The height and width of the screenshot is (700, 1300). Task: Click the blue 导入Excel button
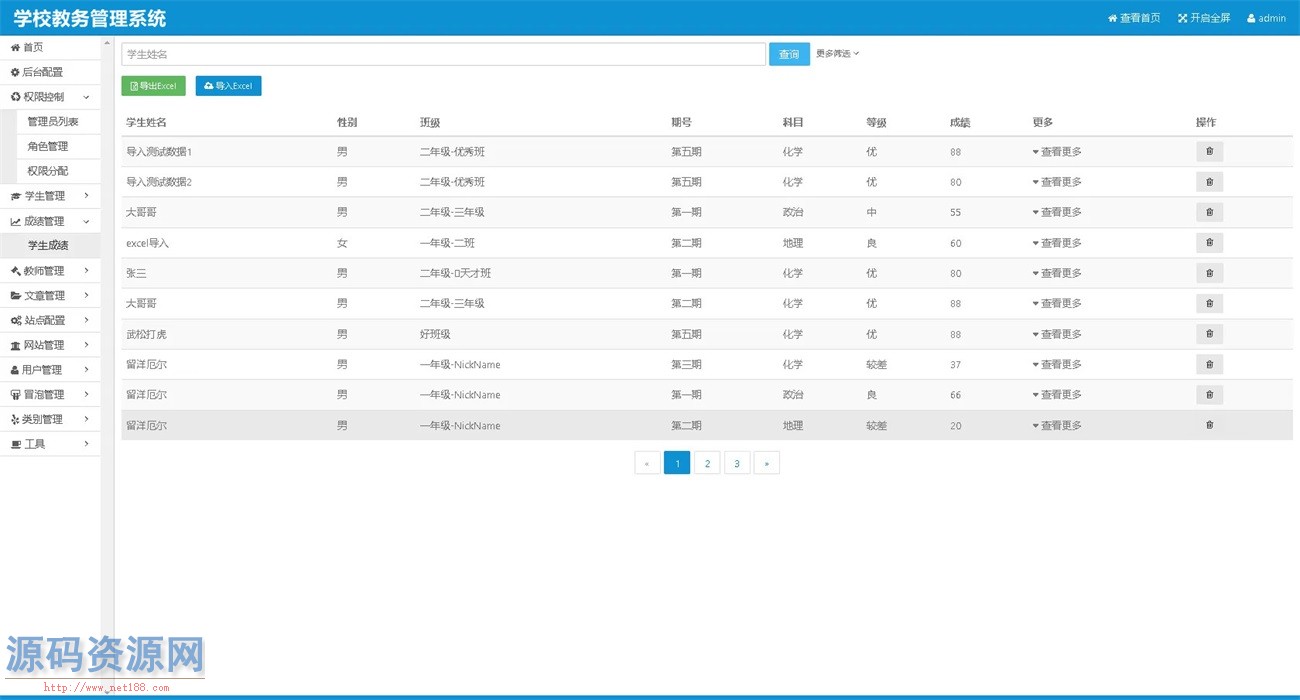pos(228,86)
